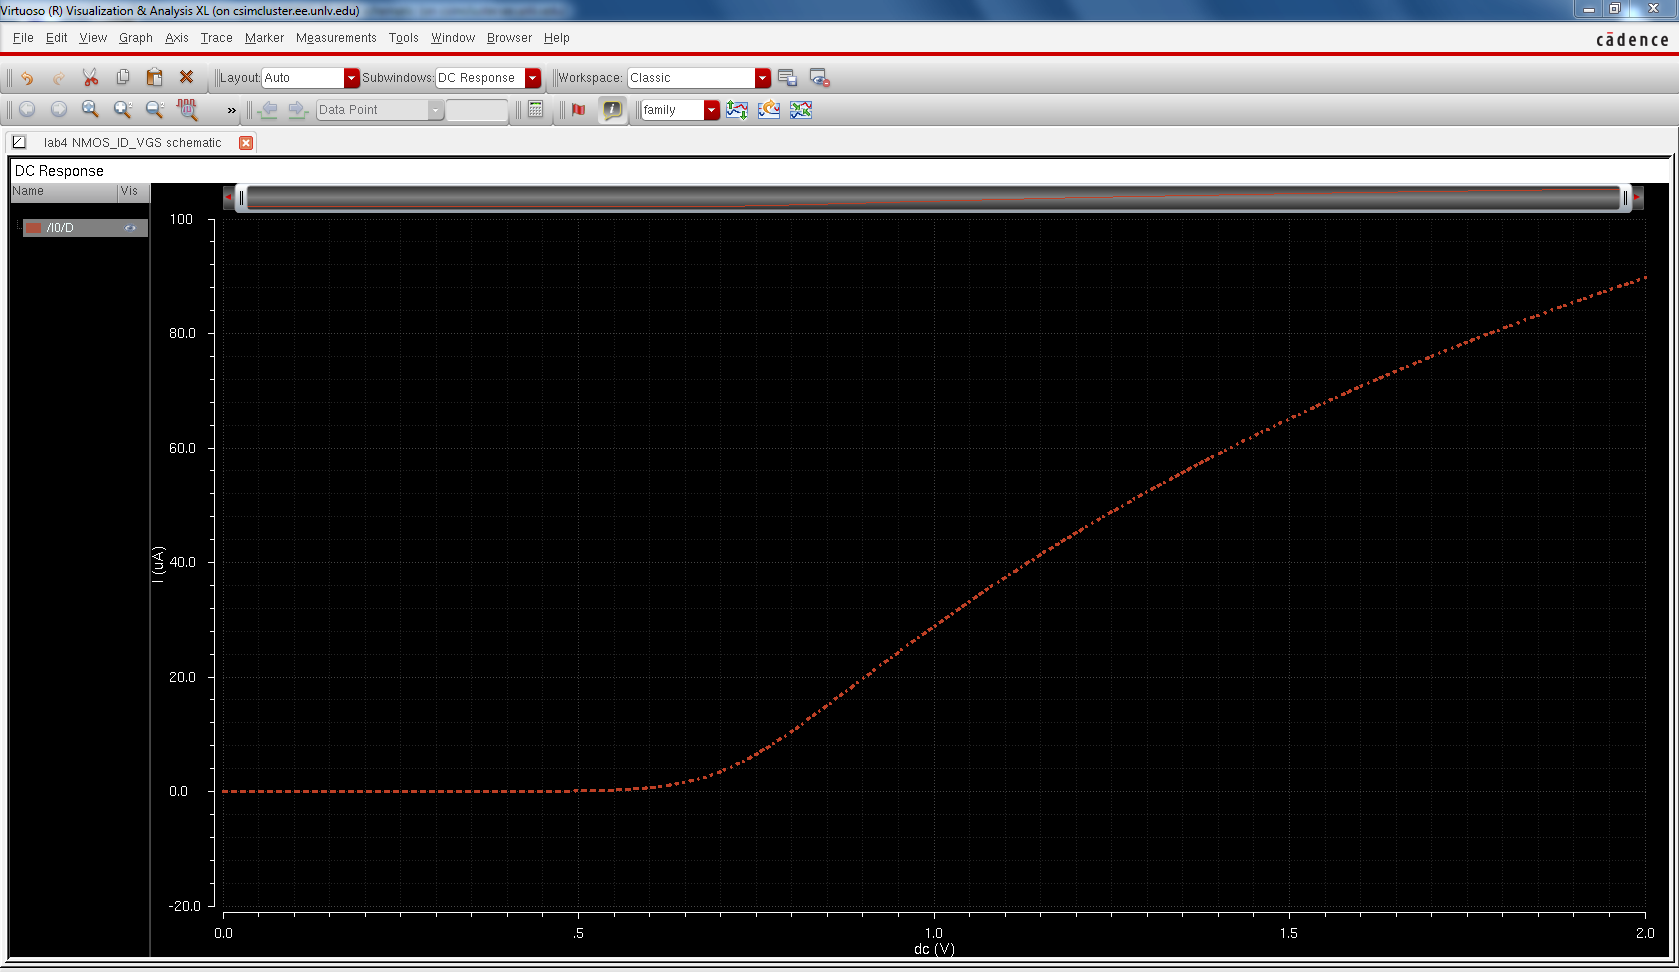Click the scrollbar left red arrow
The height and width of the screenshot is (972, 1679).
(x=229, y=197)
